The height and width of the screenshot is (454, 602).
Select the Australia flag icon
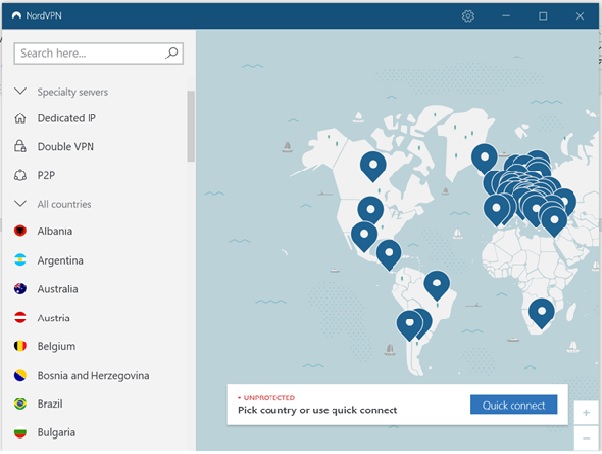pyautogui.click(x=20, y=289)
